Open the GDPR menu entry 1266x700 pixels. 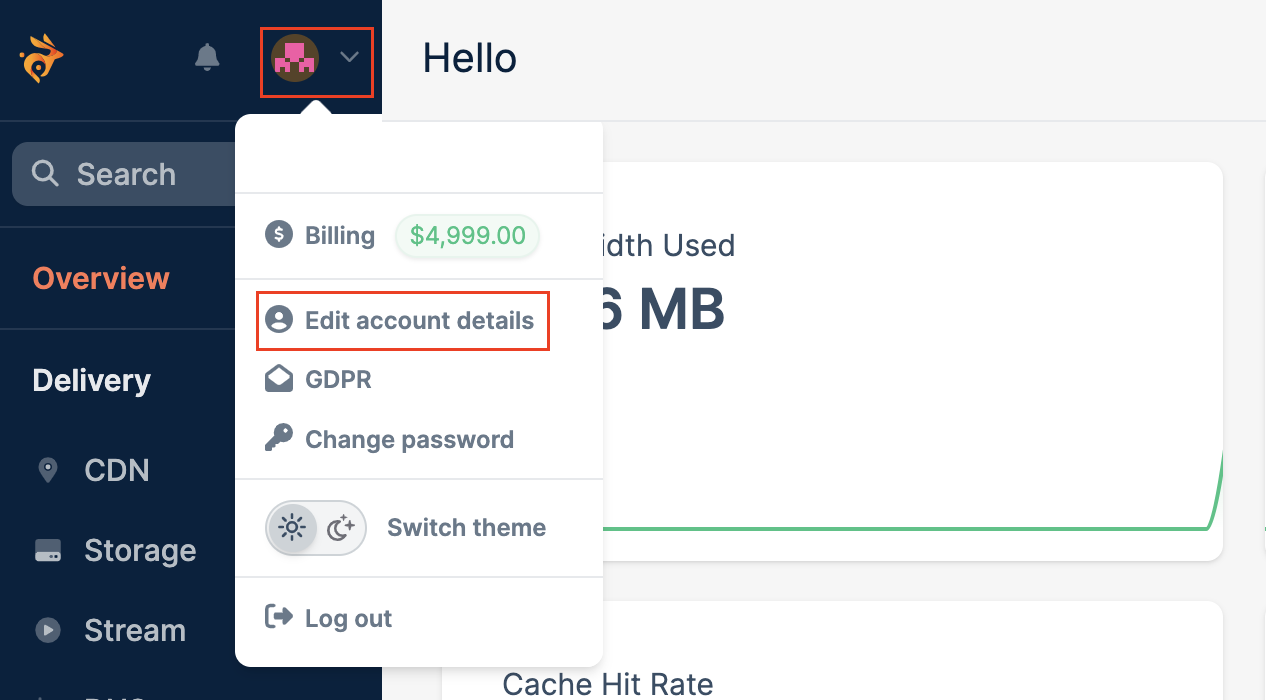338,380
